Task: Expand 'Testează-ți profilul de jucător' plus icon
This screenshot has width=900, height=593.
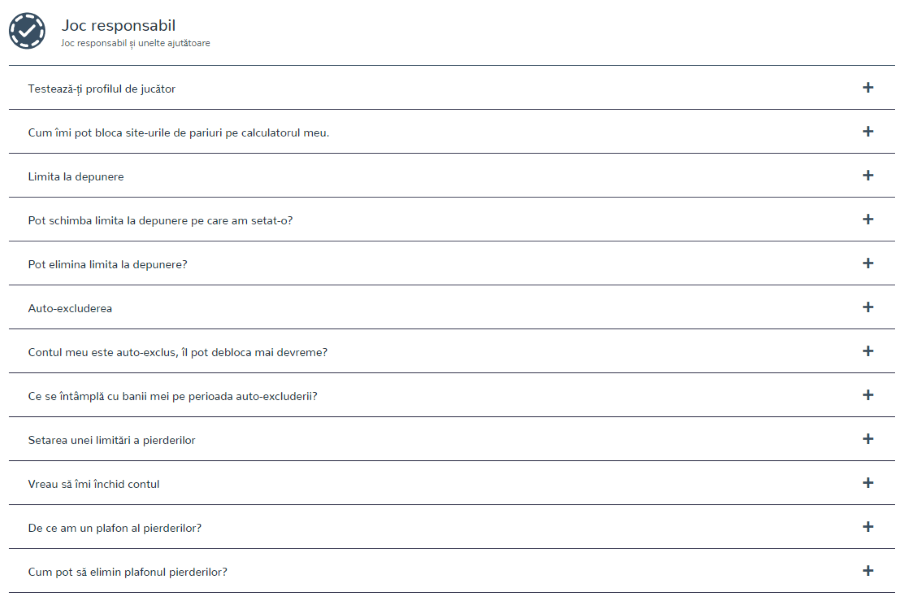Action: point(868,87)
